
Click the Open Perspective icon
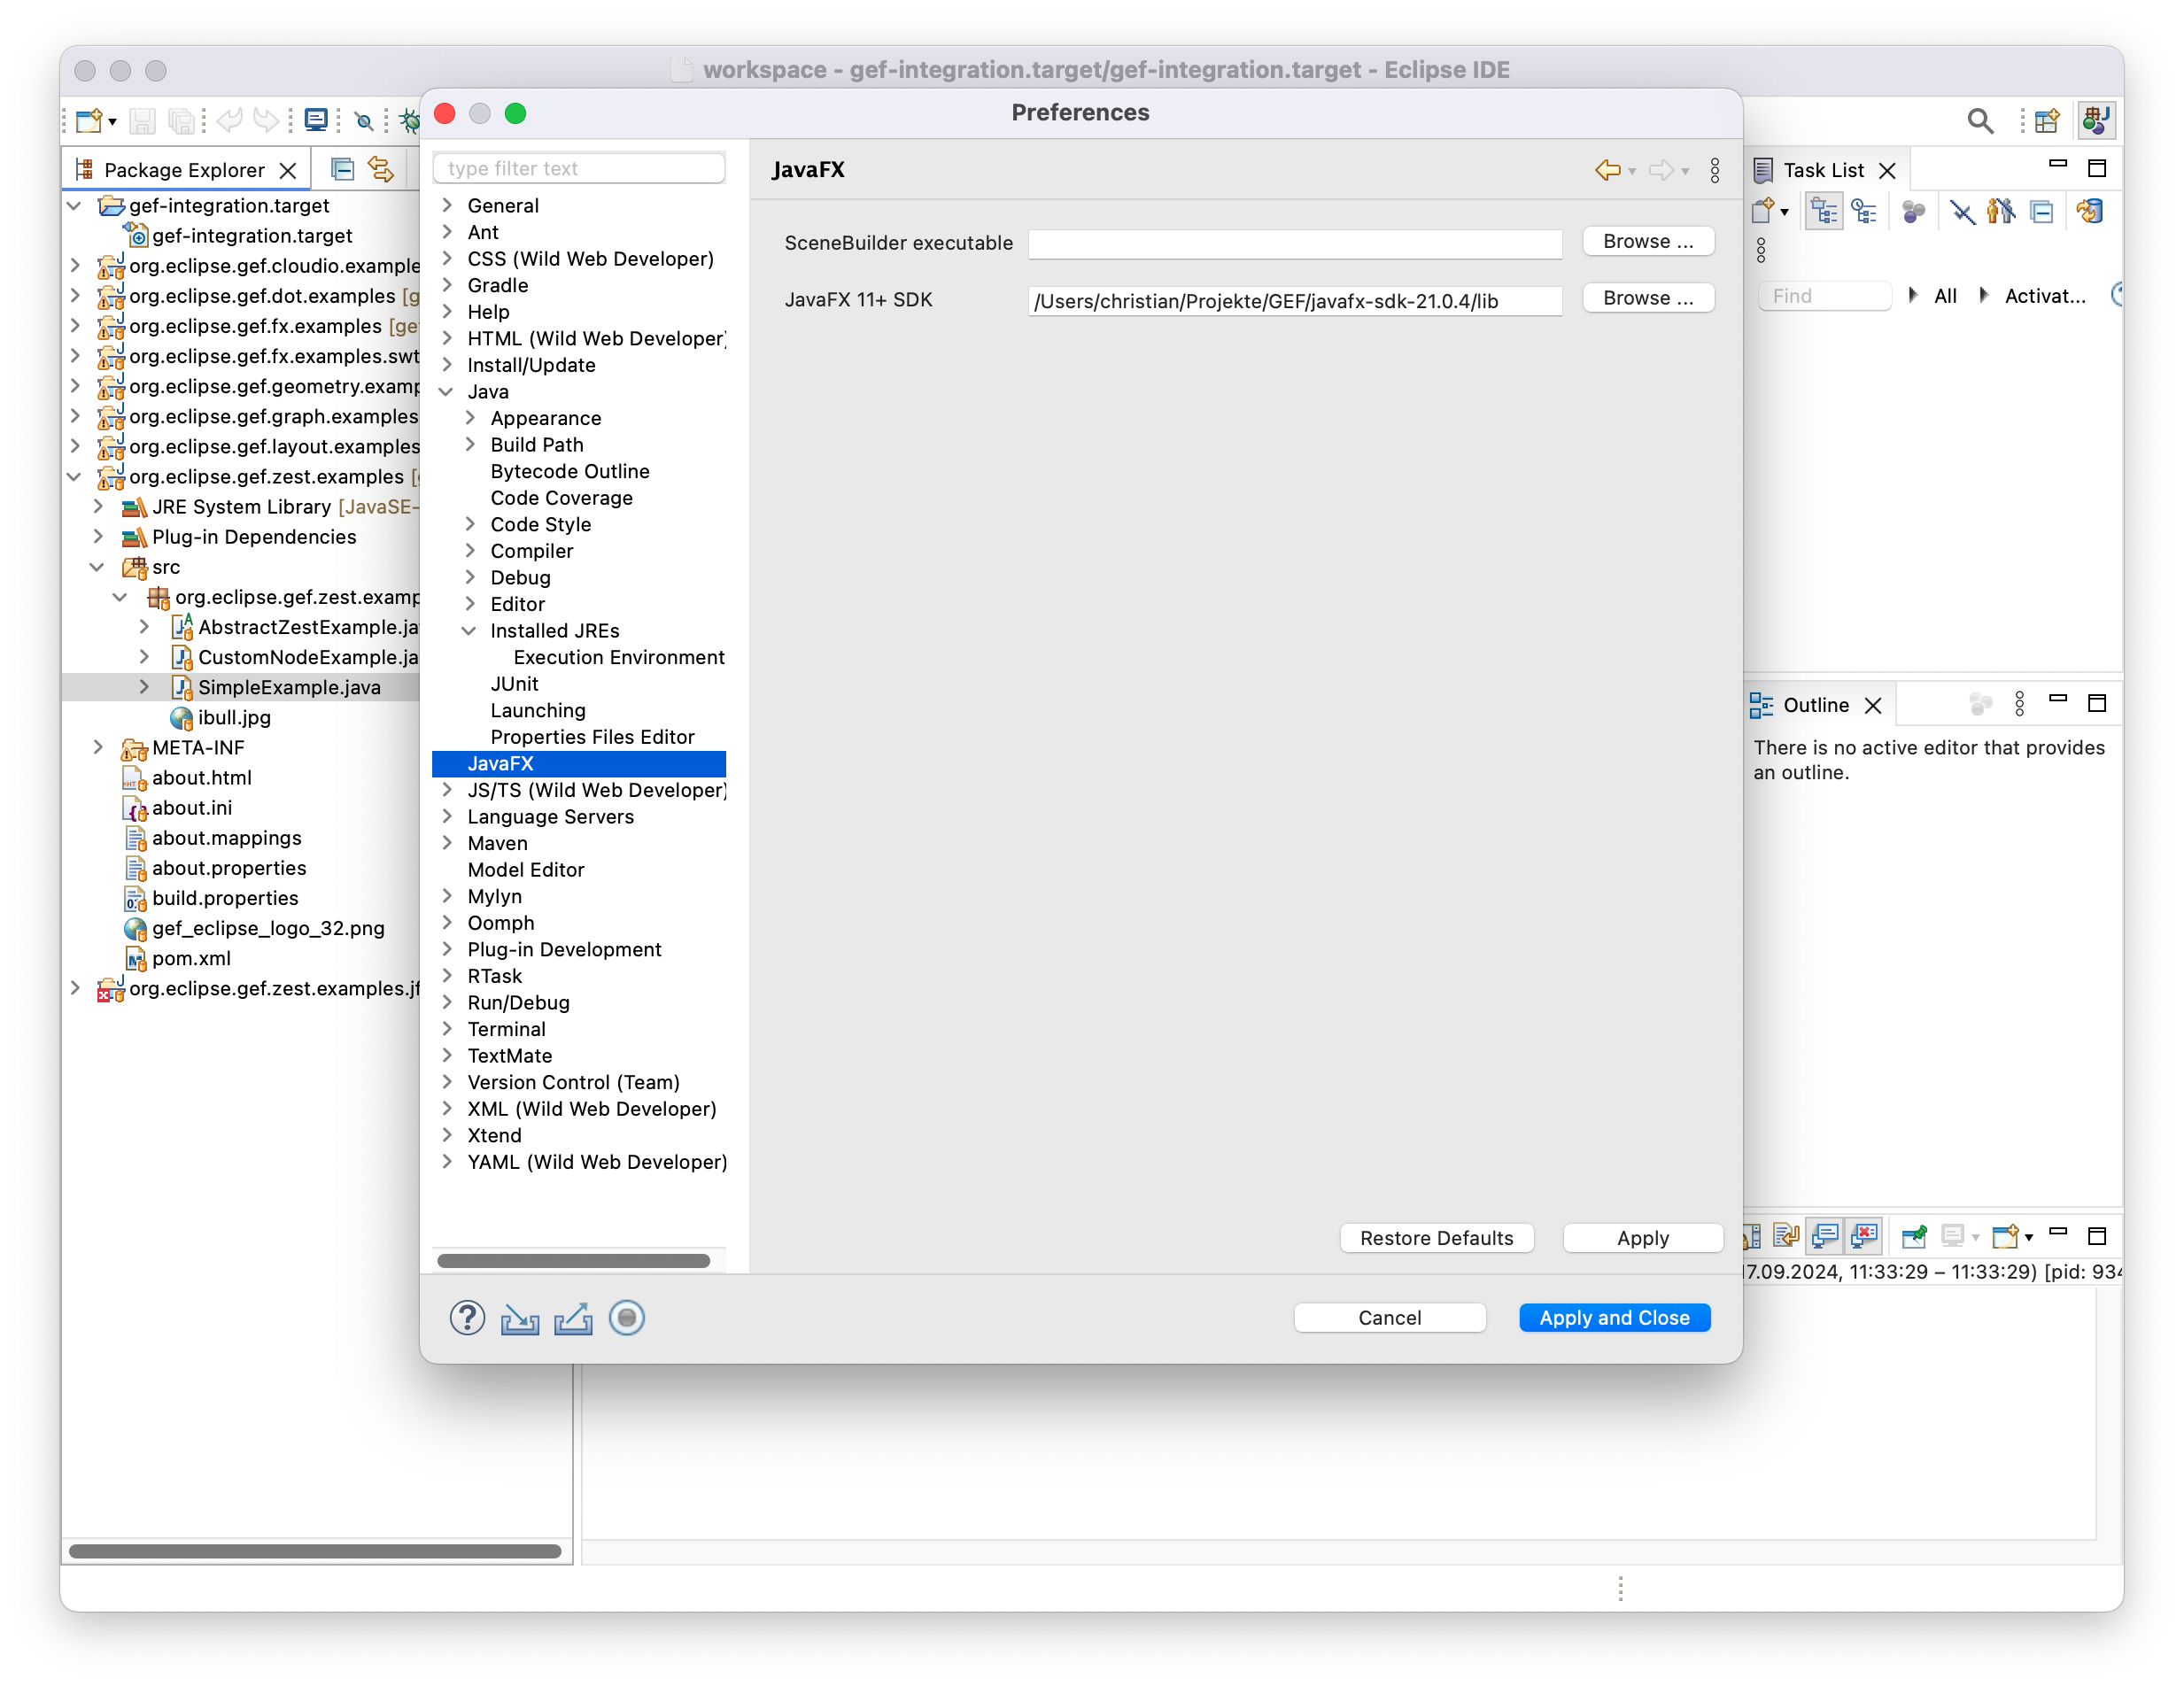pyautogui.click(x=2047, y=121)
